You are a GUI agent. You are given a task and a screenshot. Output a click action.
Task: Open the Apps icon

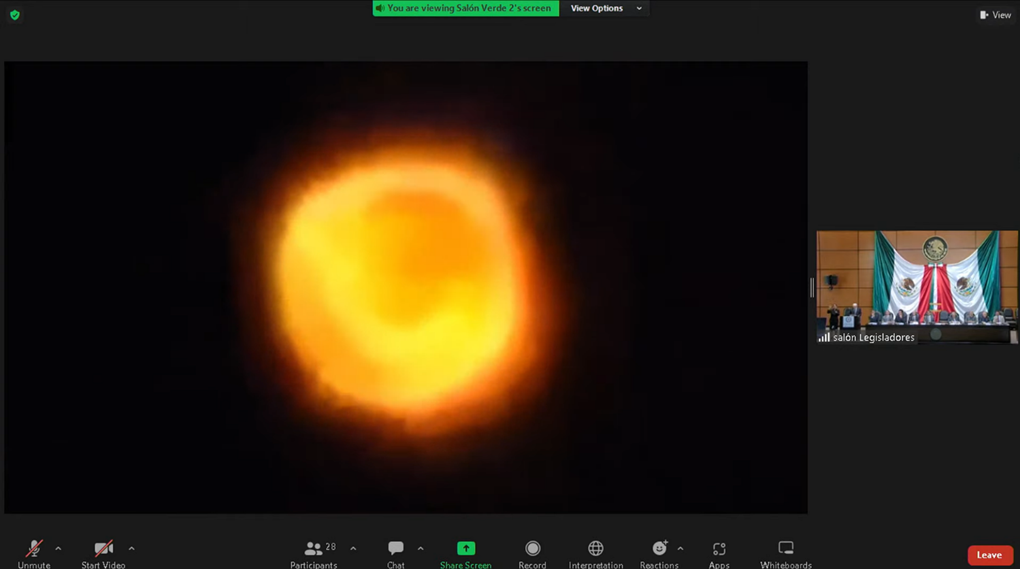[x=719, y=549]
